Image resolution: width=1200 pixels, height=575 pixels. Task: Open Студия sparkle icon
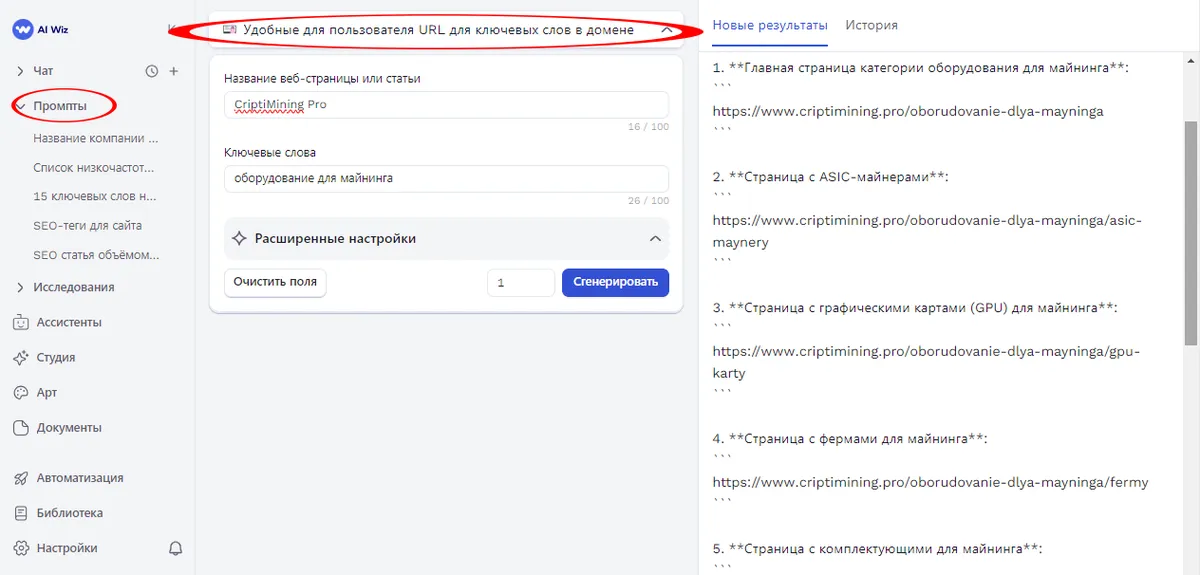21,357
